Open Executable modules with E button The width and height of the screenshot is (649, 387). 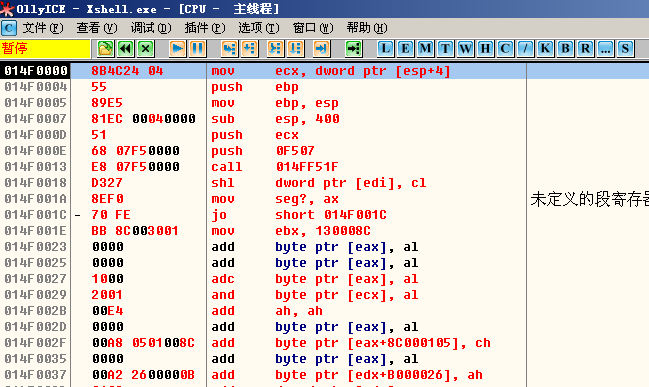405,49
